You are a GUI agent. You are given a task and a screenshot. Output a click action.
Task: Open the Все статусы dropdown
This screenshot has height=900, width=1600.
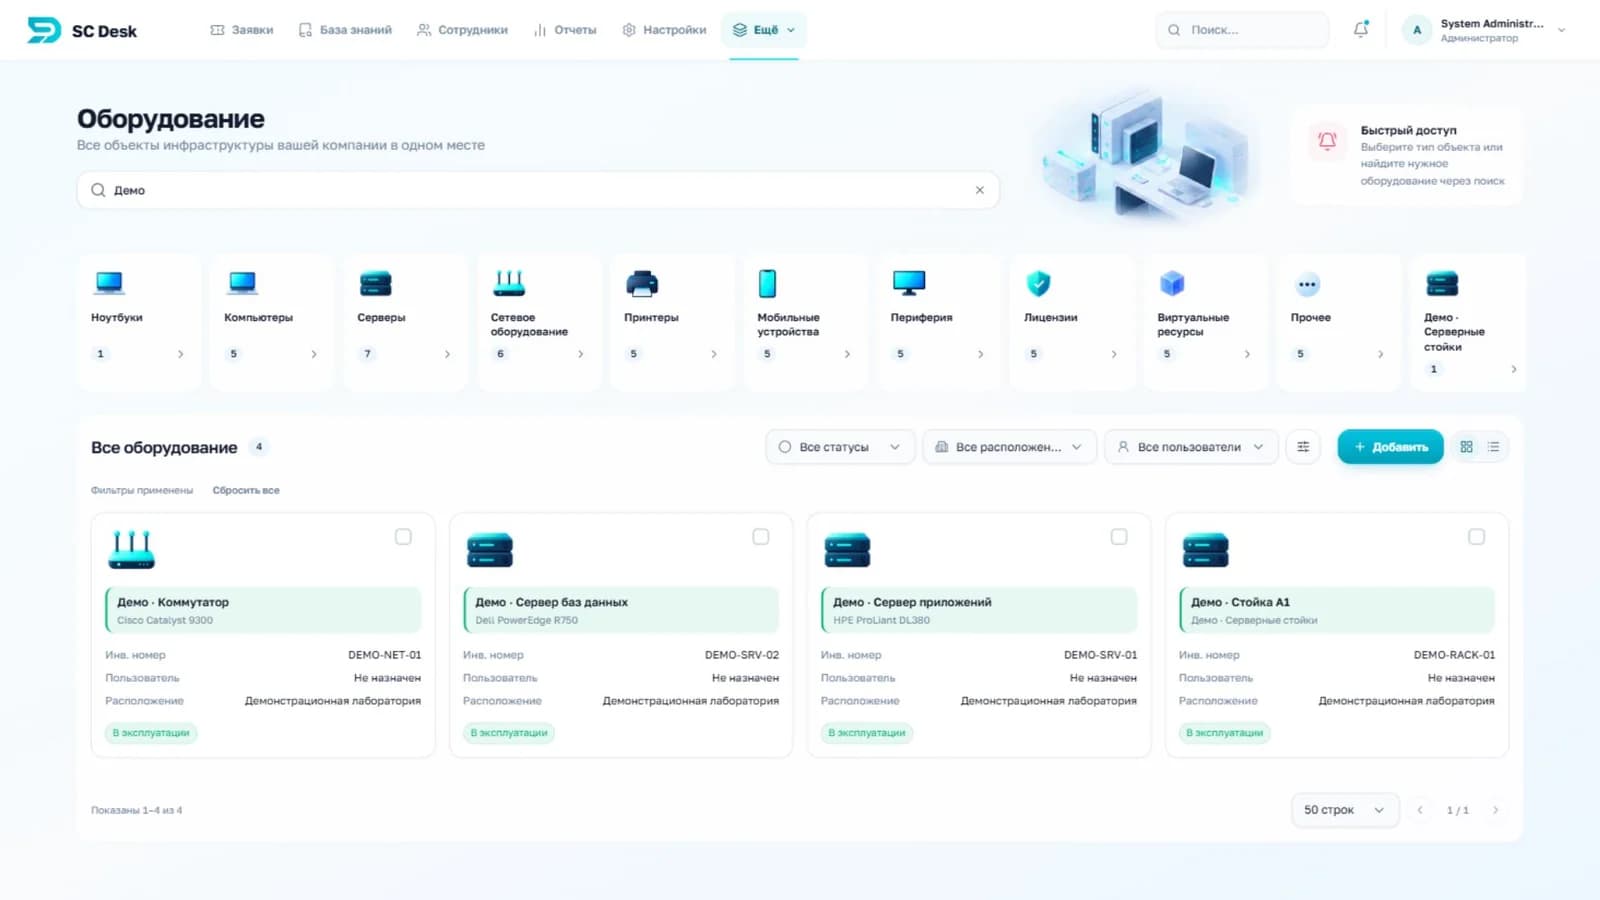click(x=840, y=447)
